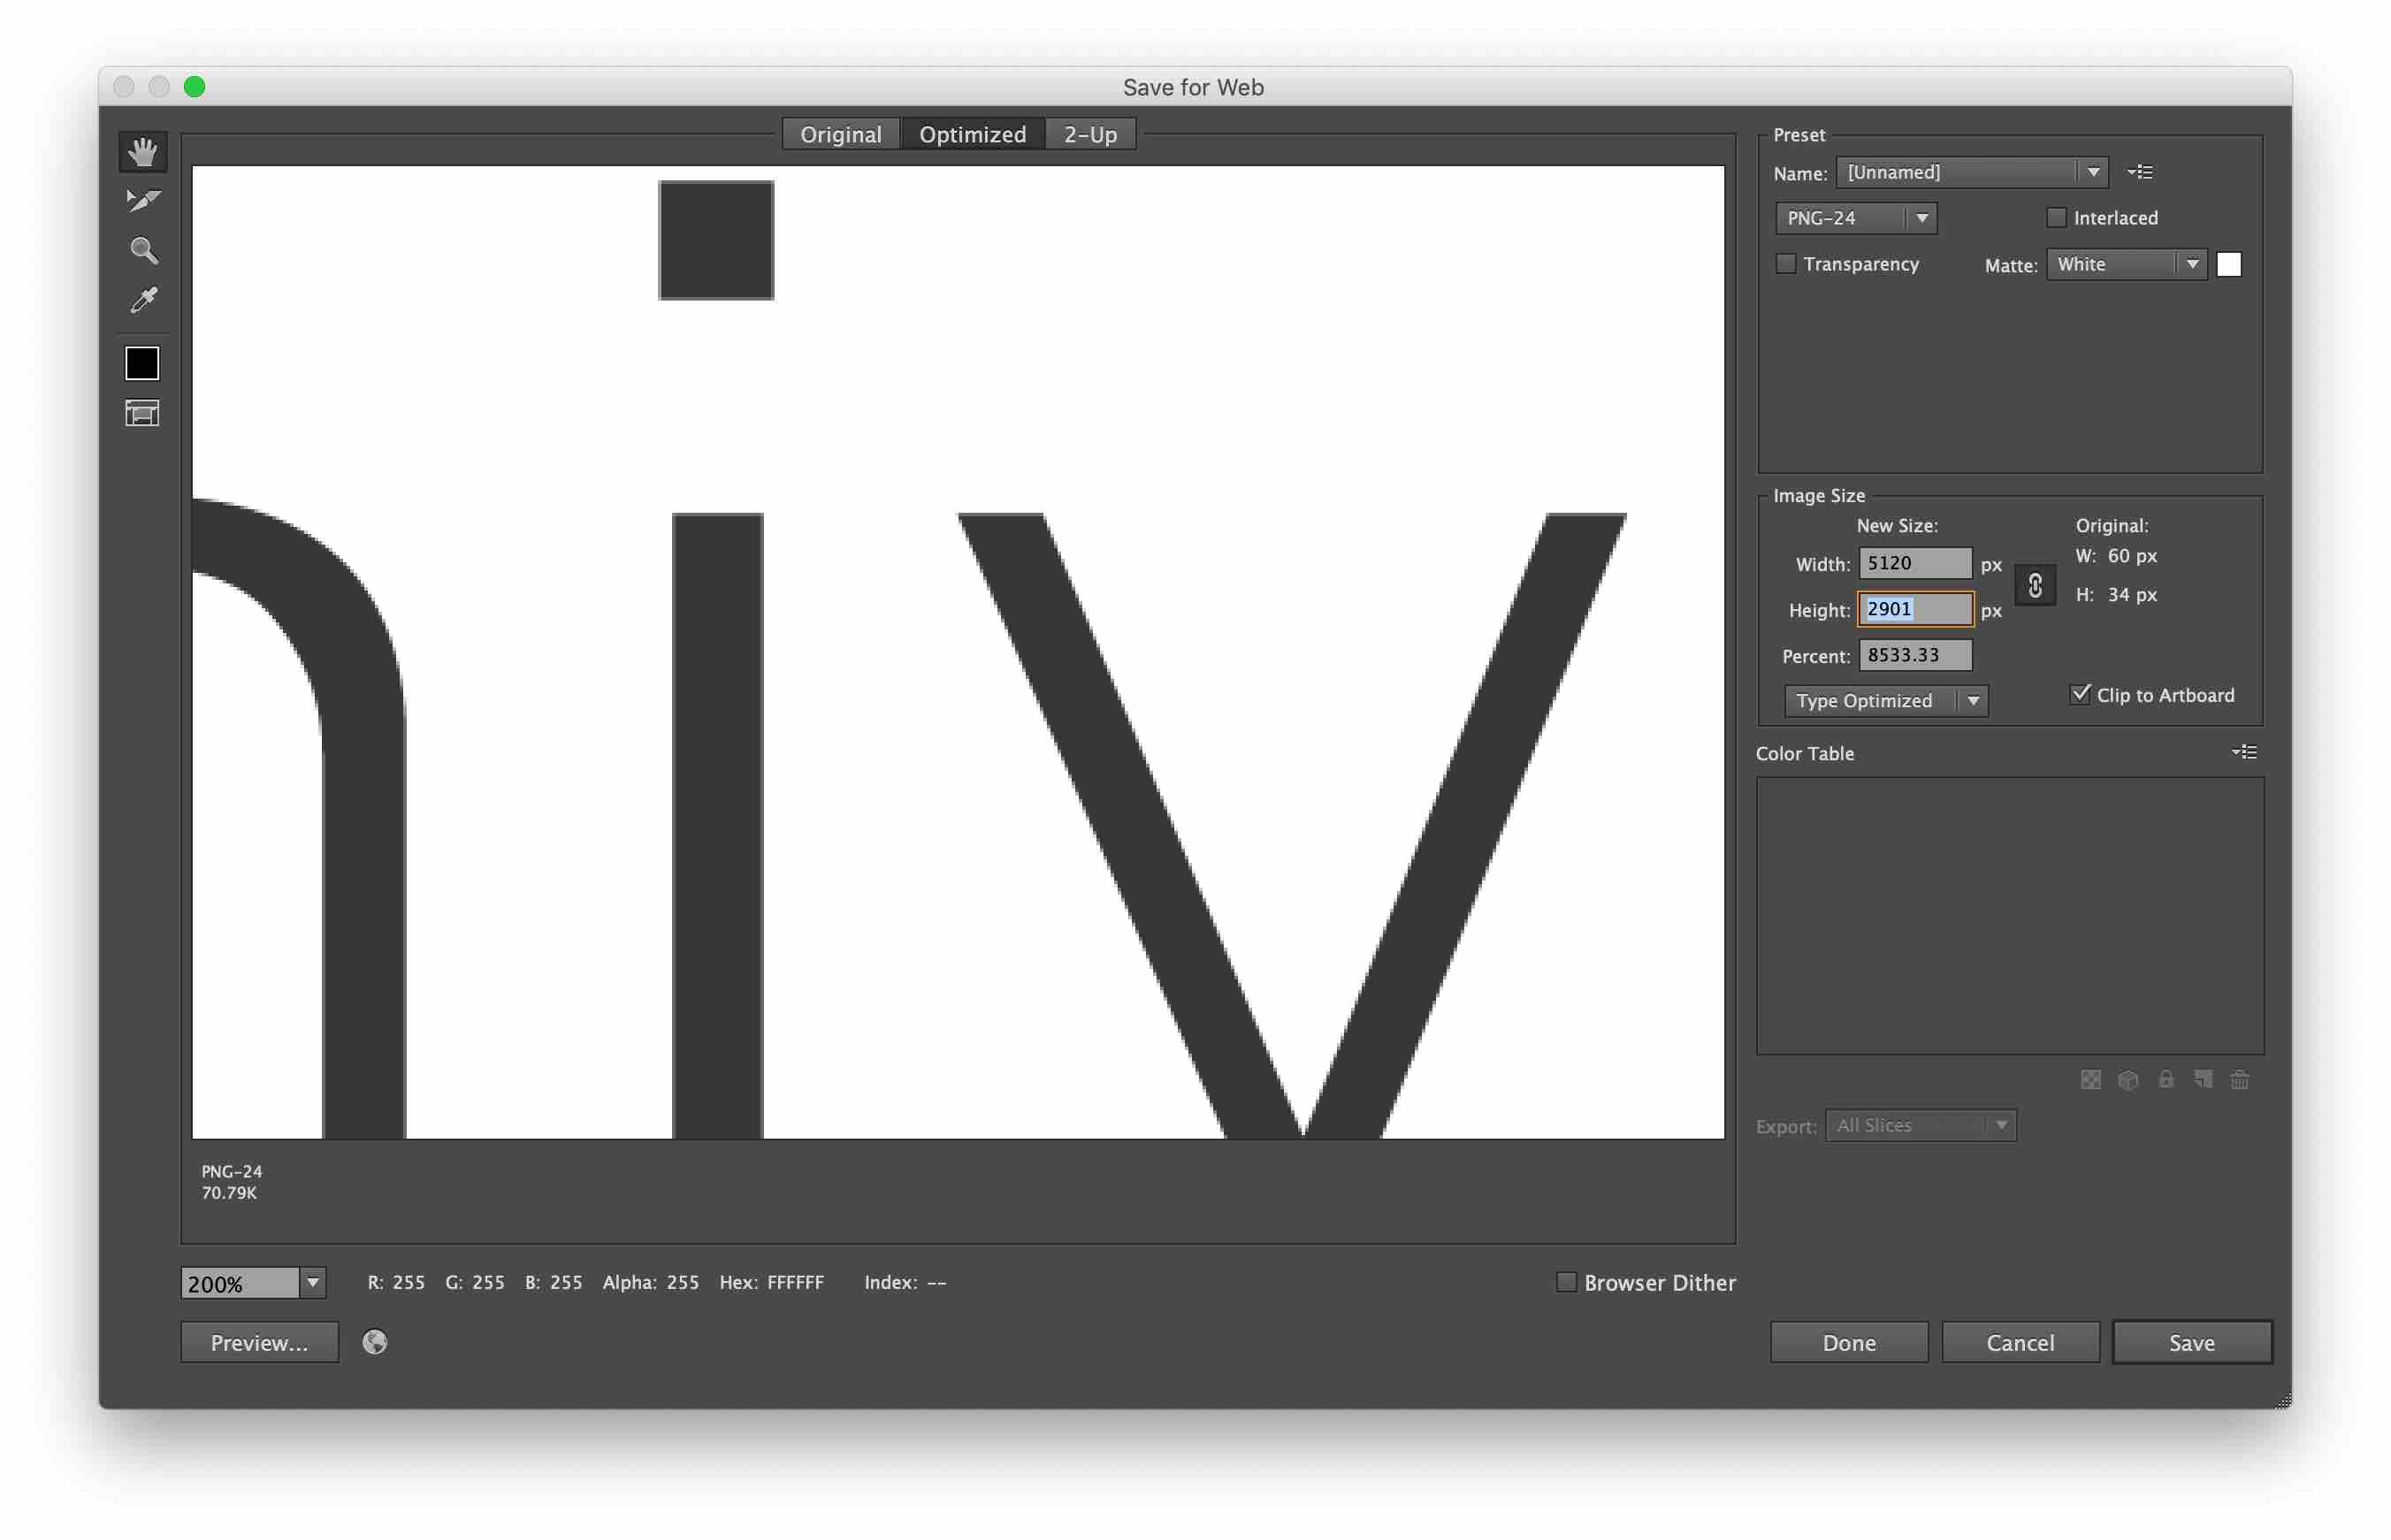Uncheck Clip to Artboard
Image resolution: width=2391 pixels, height=1540 pixels.
coord(2080,694)
